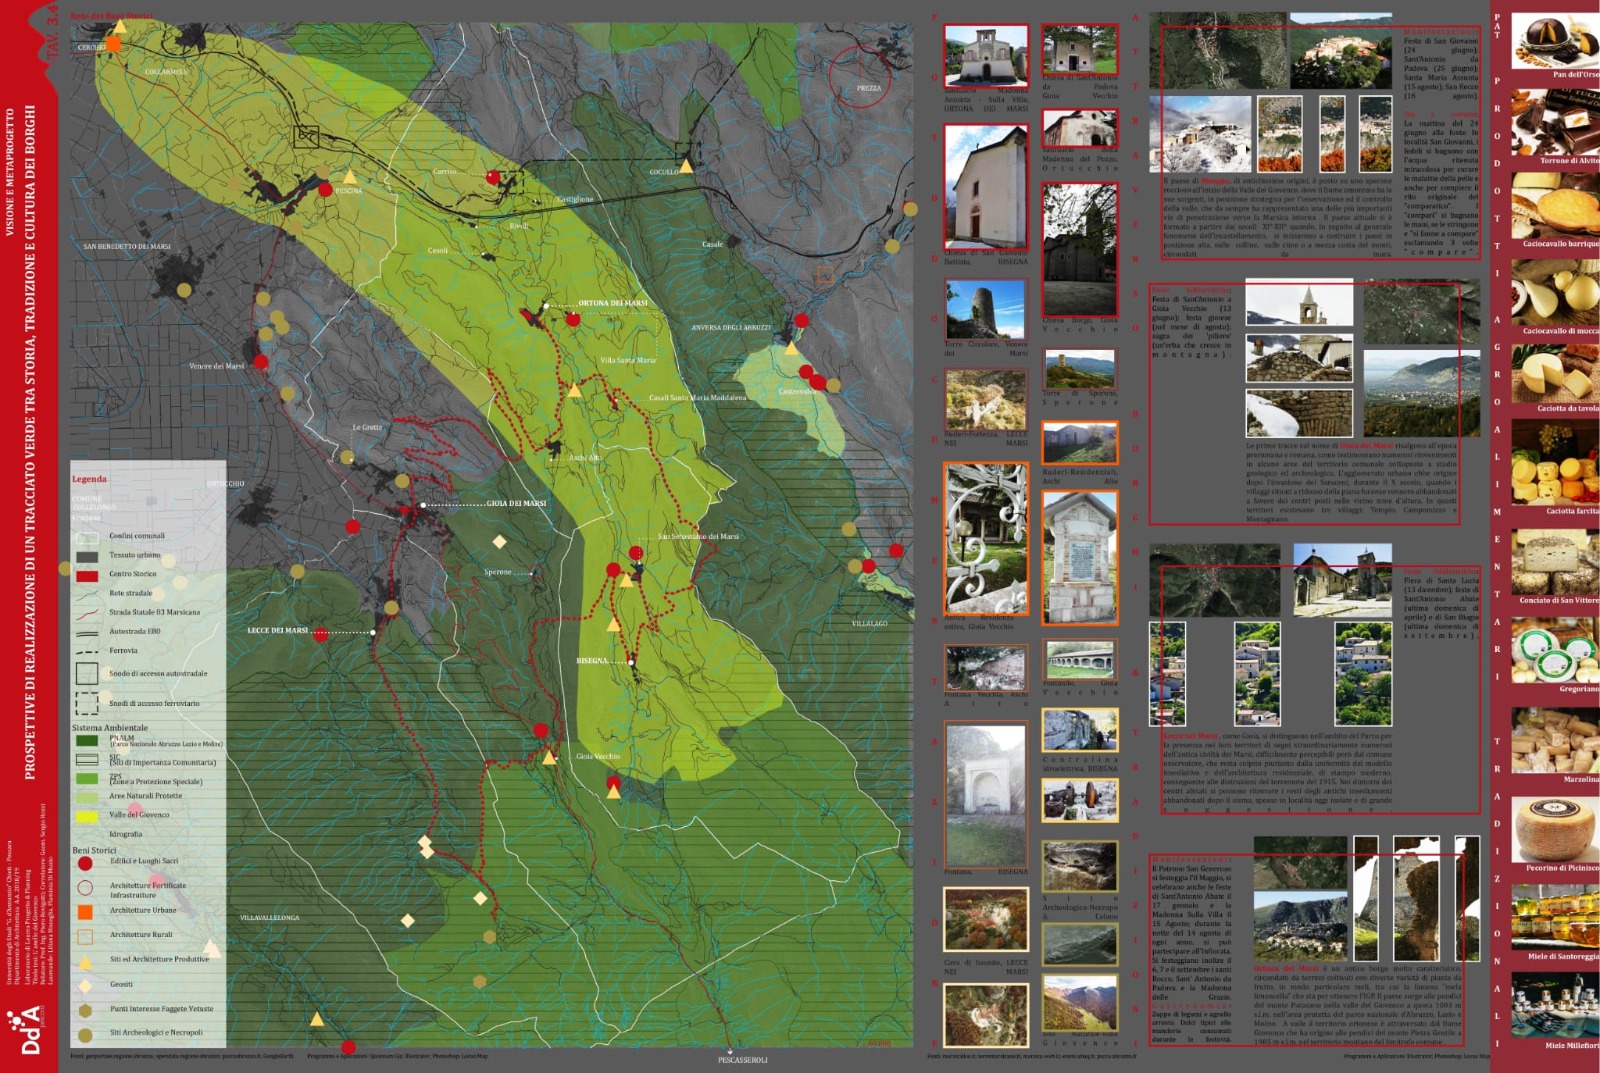Click the outlined orange square icon for Architetture Rurali in the legend
1600x1073 pixels.
tap(85, 937)
